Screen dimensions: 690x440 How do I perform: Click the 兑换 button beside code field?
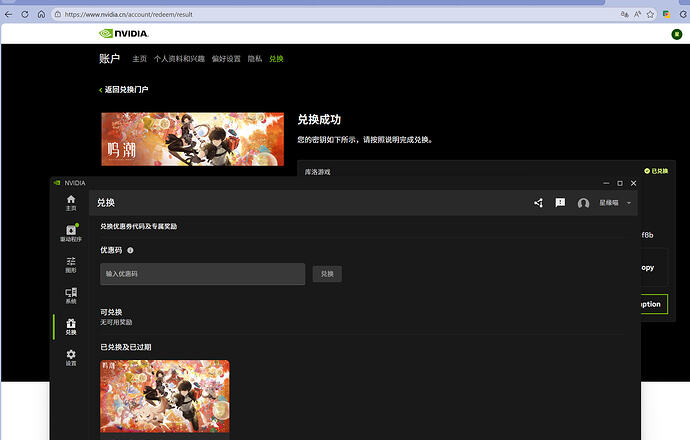point(327,274)
